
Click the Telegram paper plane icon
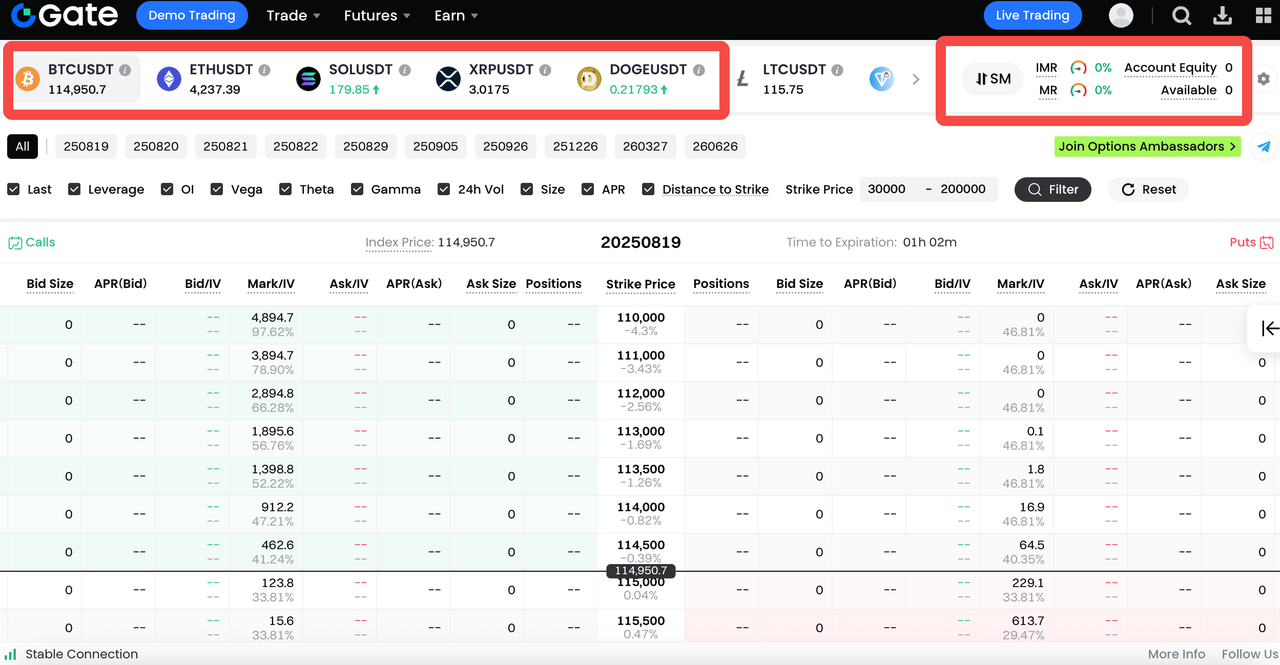click(x=1264, y=147)
